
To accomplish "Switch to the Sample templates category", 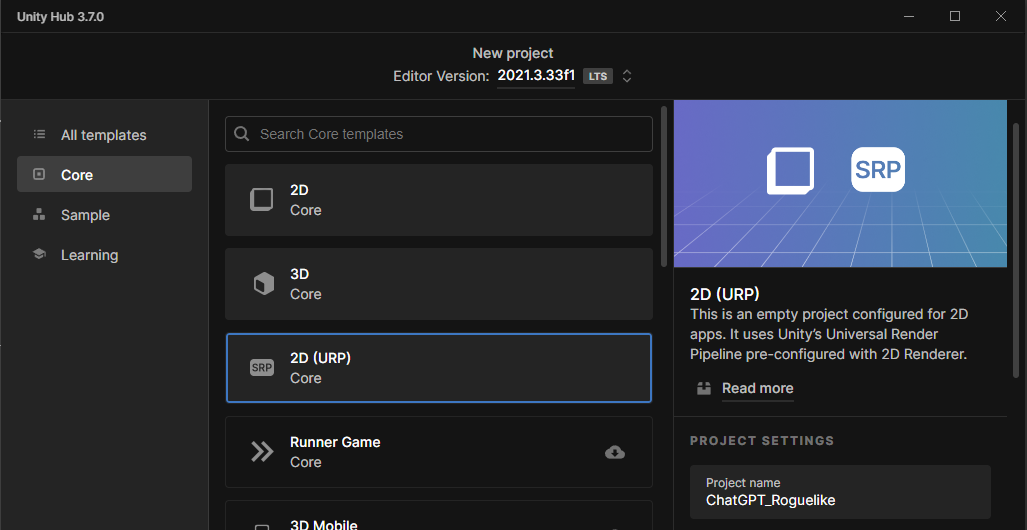I will pyautogui.click(x=104, y=215).
